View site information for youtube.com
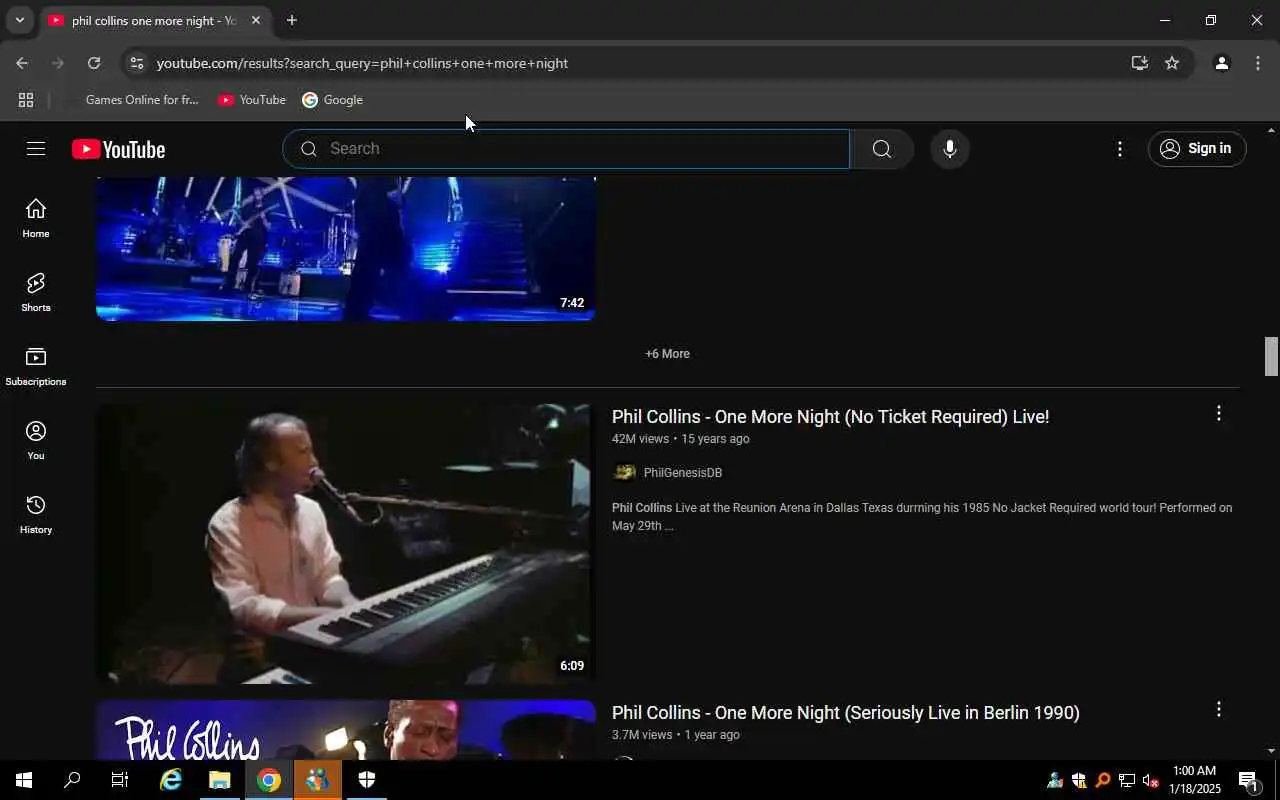Image resolution: width=1280 pixels, height=800 pixels. tap(137, 63)
